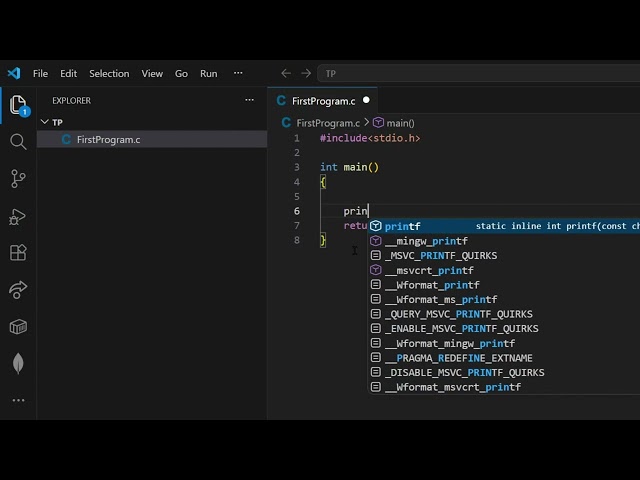Click the EXPLORER panel title
640x480 pixels.
pyautogui.click(x=71, y=100)
